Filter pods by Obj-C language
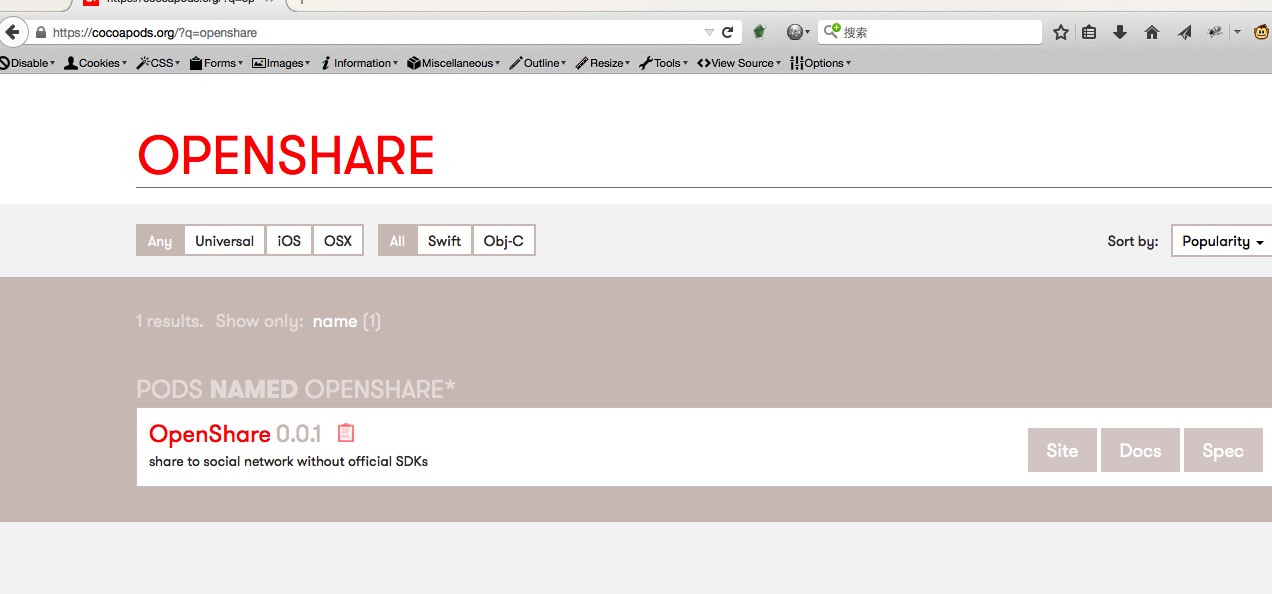Image resolution: width=1272 pixels, height=594 pixels. point(504,241)
